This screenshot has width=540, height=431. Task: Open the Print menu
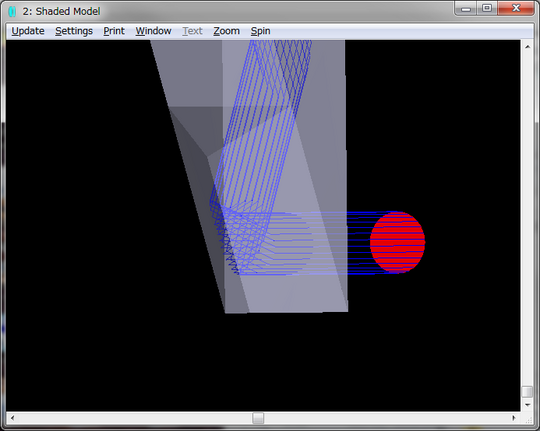pyautogui.click(x=114, y=31)
